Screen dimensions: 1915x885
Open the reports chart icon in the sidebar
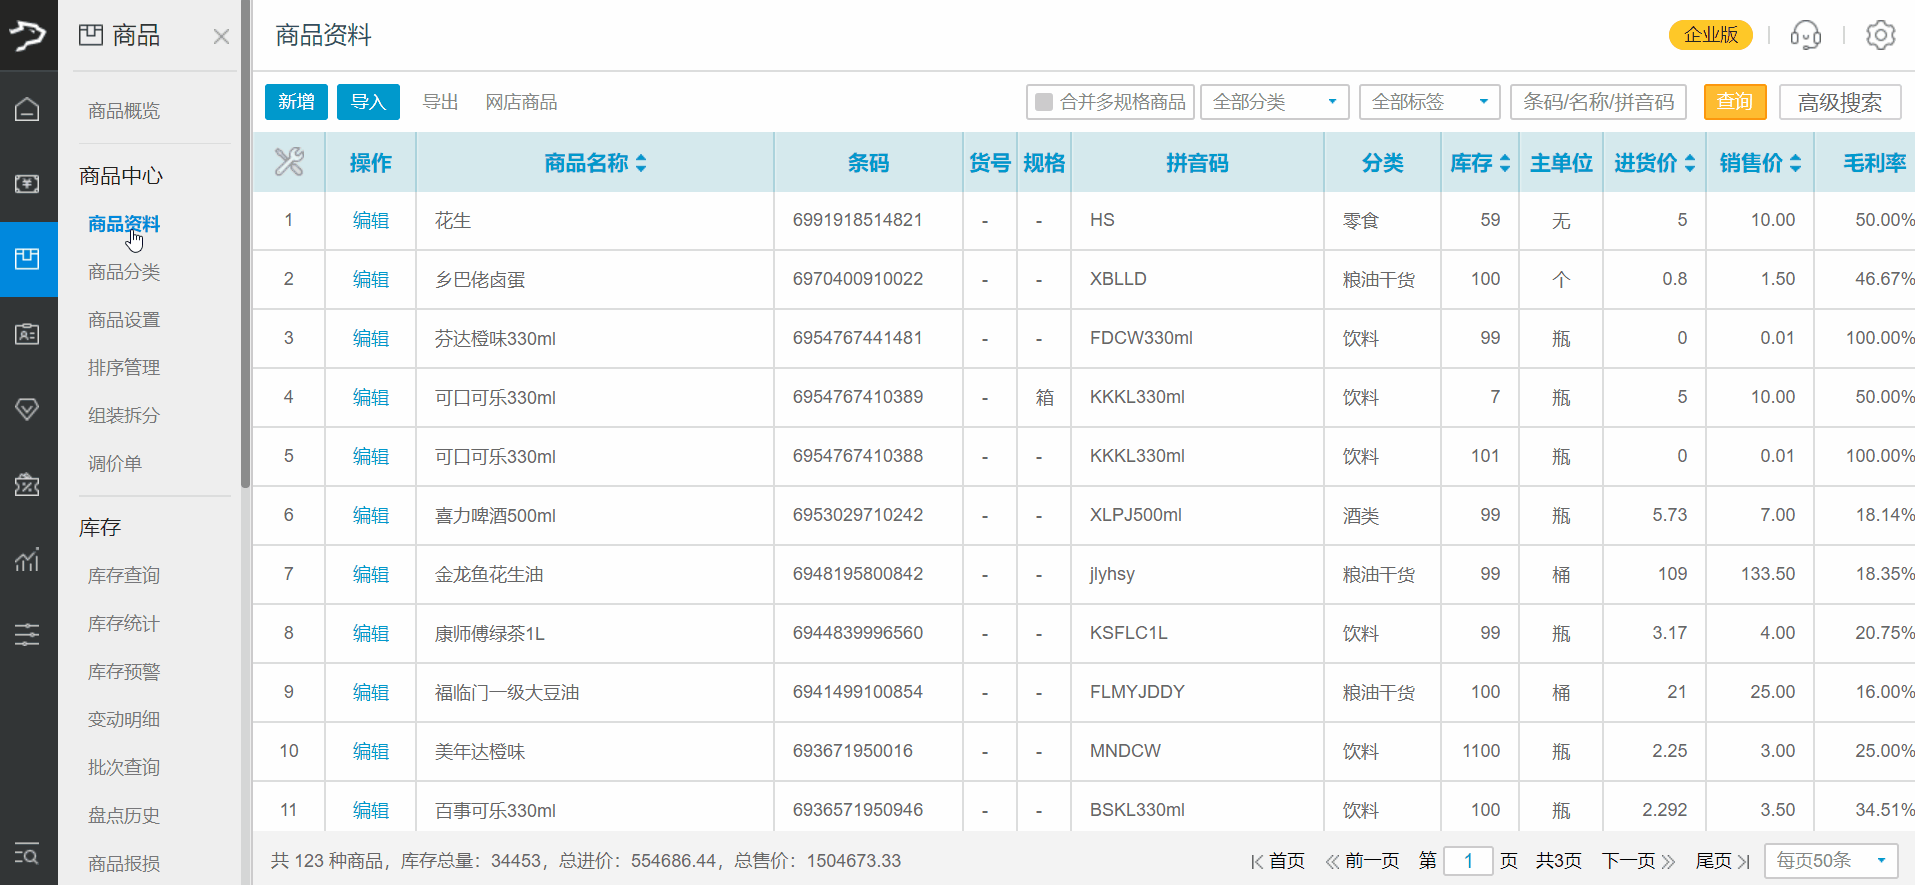click(28, 559)
